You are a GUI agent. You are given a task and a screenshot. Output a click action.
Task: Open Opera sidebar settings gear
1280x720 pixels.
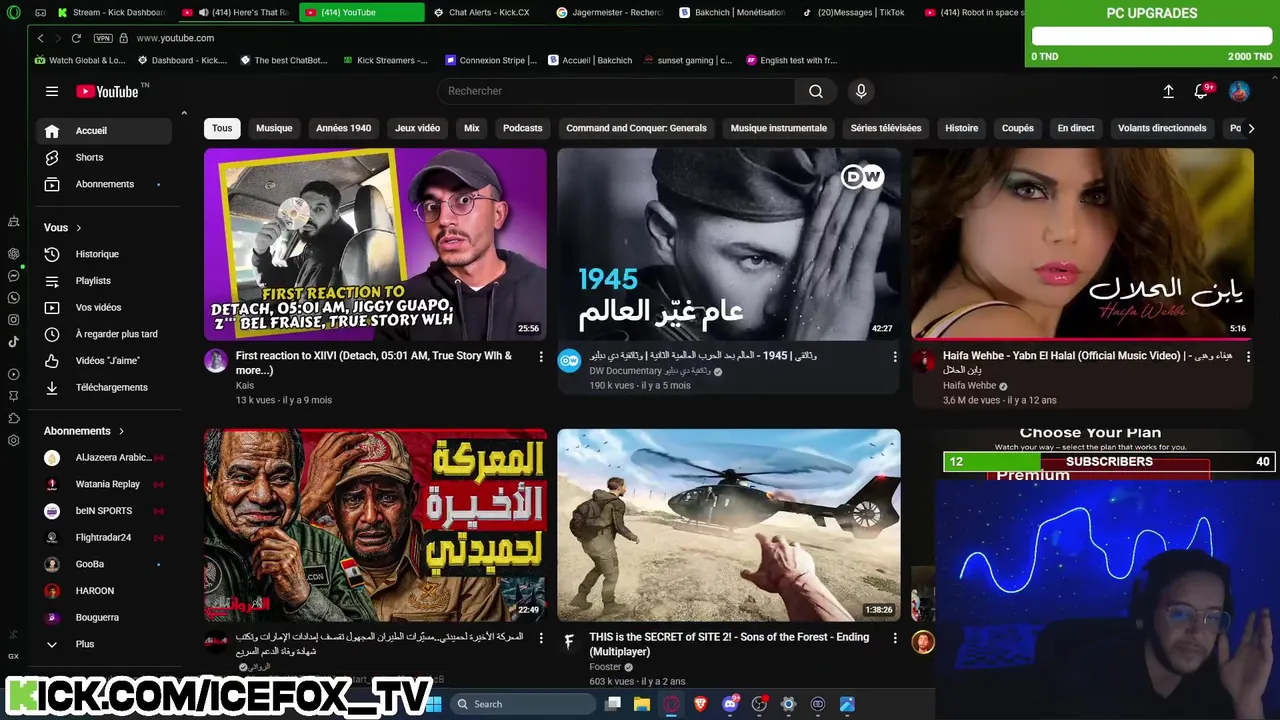[13, 440]
